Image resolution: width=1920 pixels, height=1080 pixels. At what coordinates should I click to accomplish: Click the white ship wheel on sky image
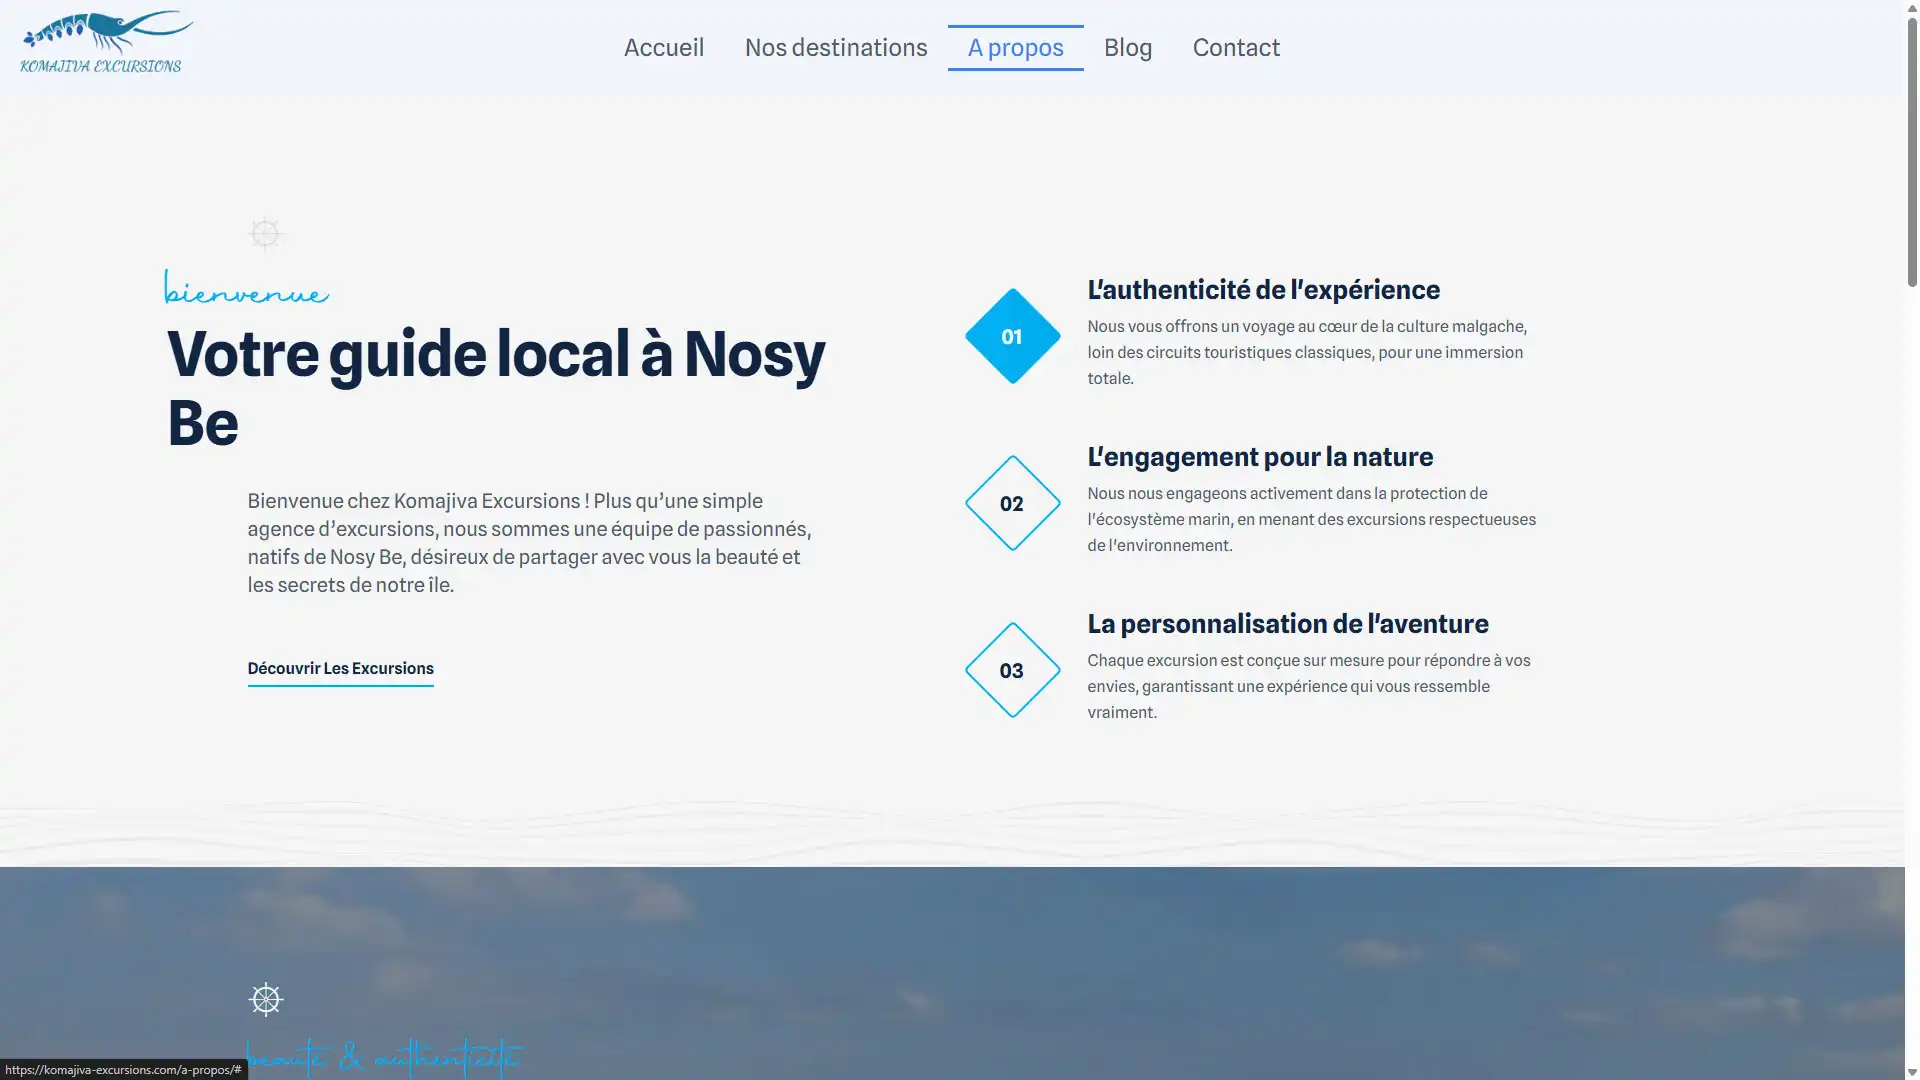(266, 999)
